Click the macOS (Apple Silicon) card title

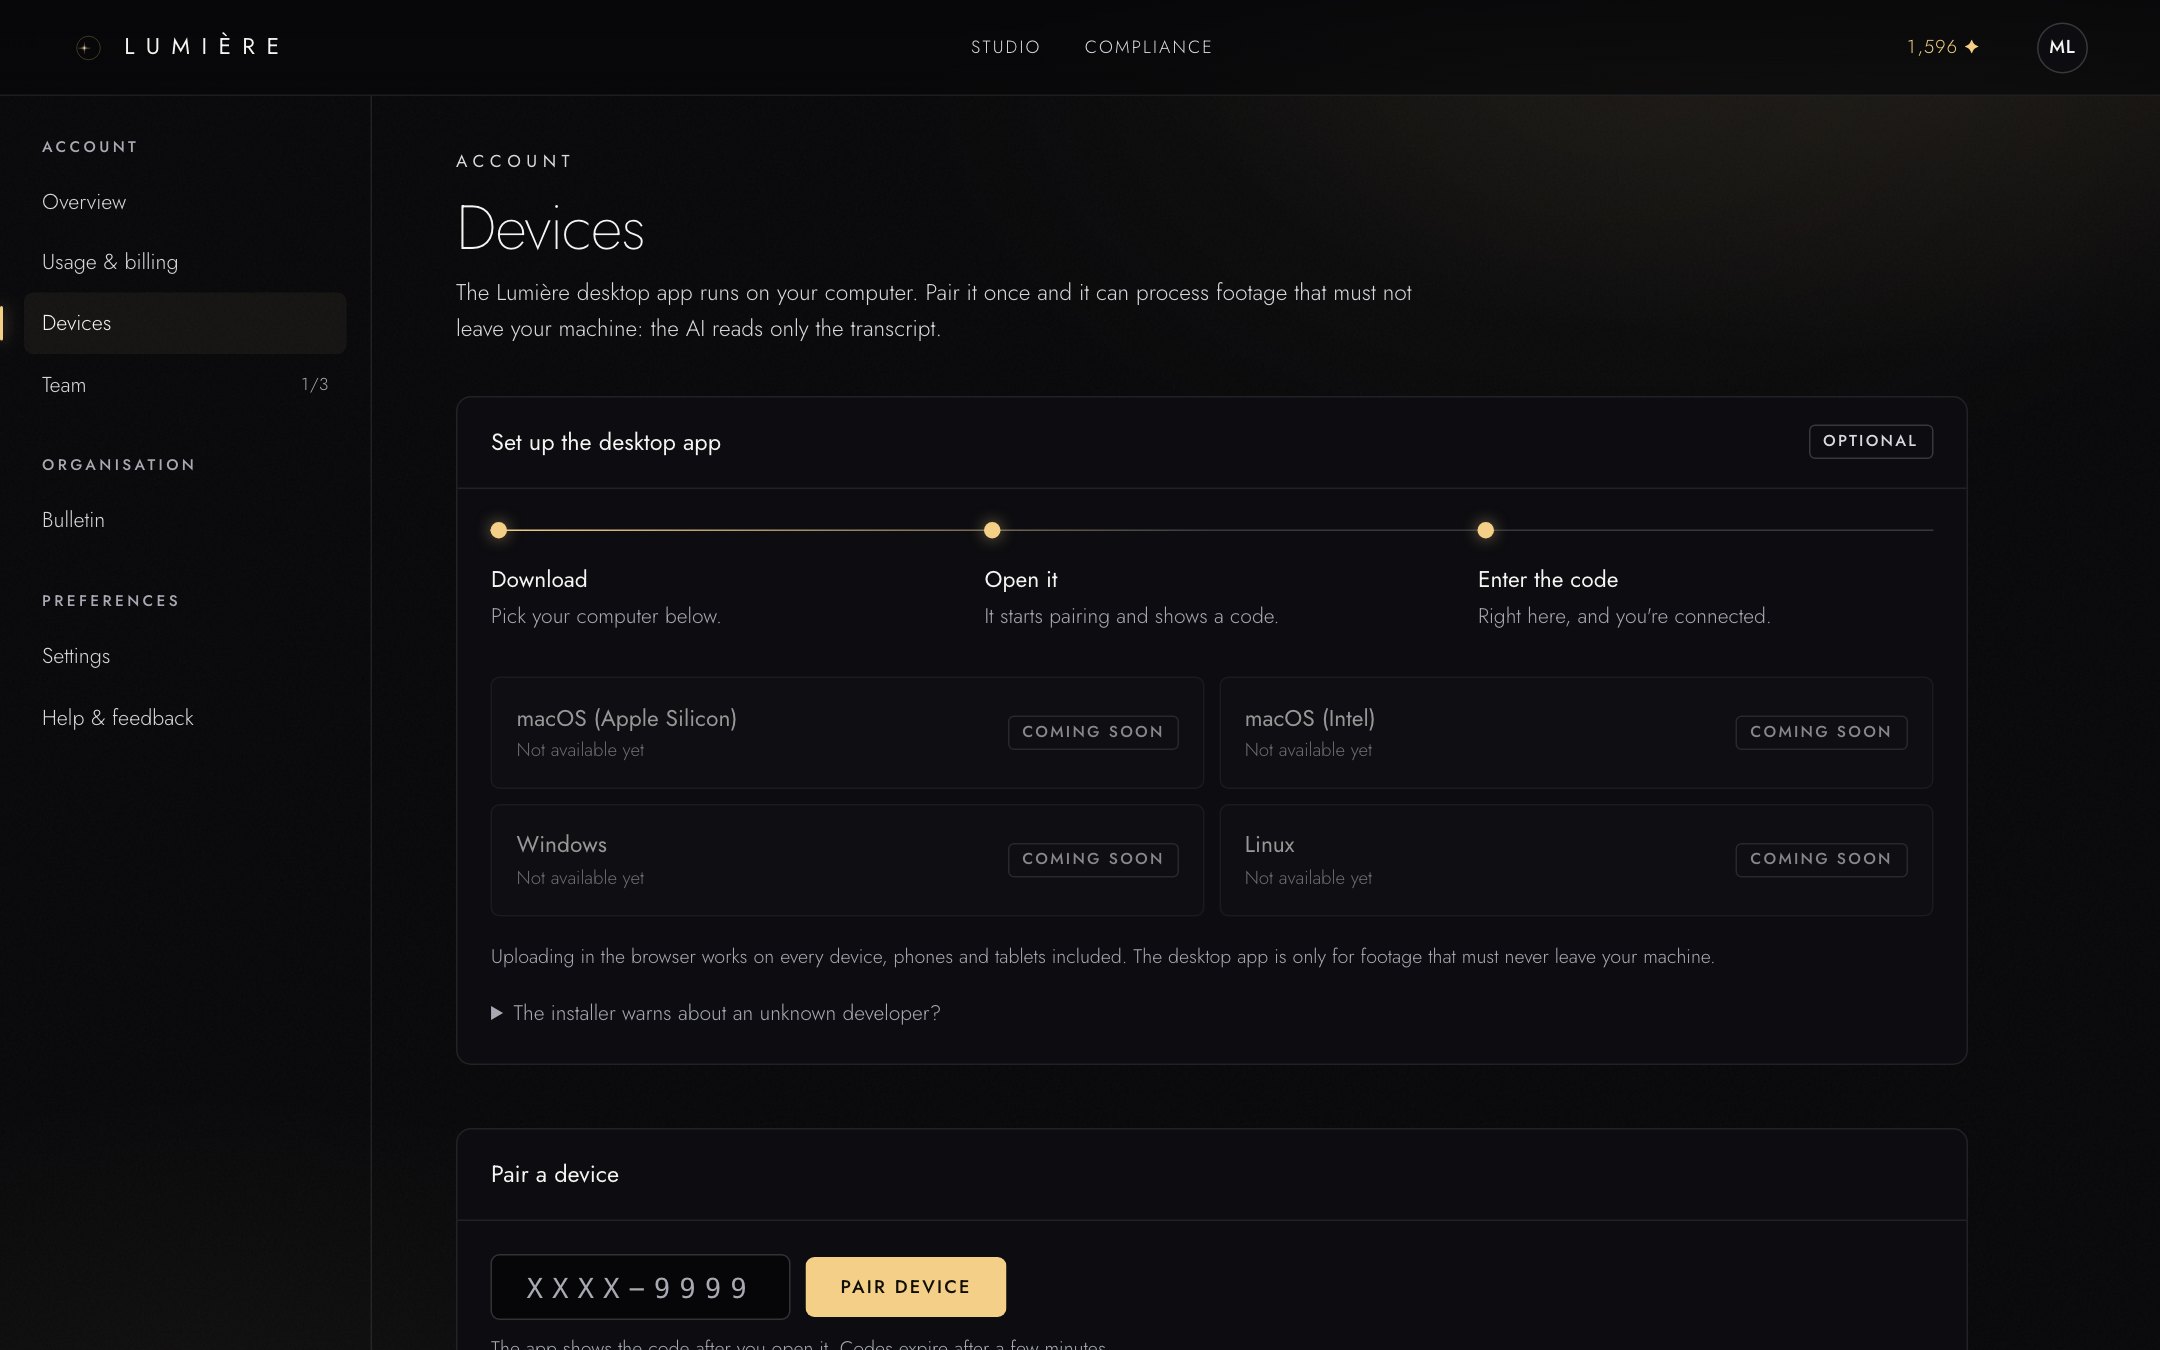click(627, 718)
